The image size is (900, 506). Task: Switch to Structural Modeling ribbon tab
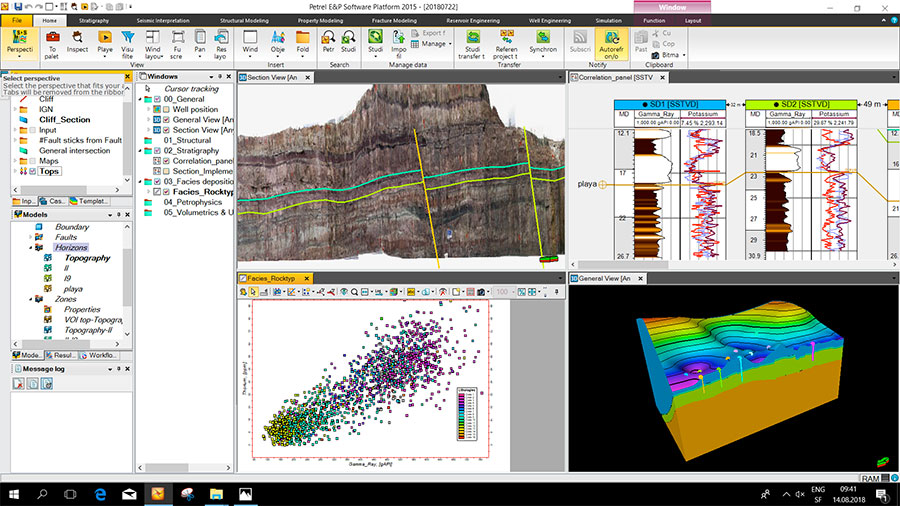[244, 21]
